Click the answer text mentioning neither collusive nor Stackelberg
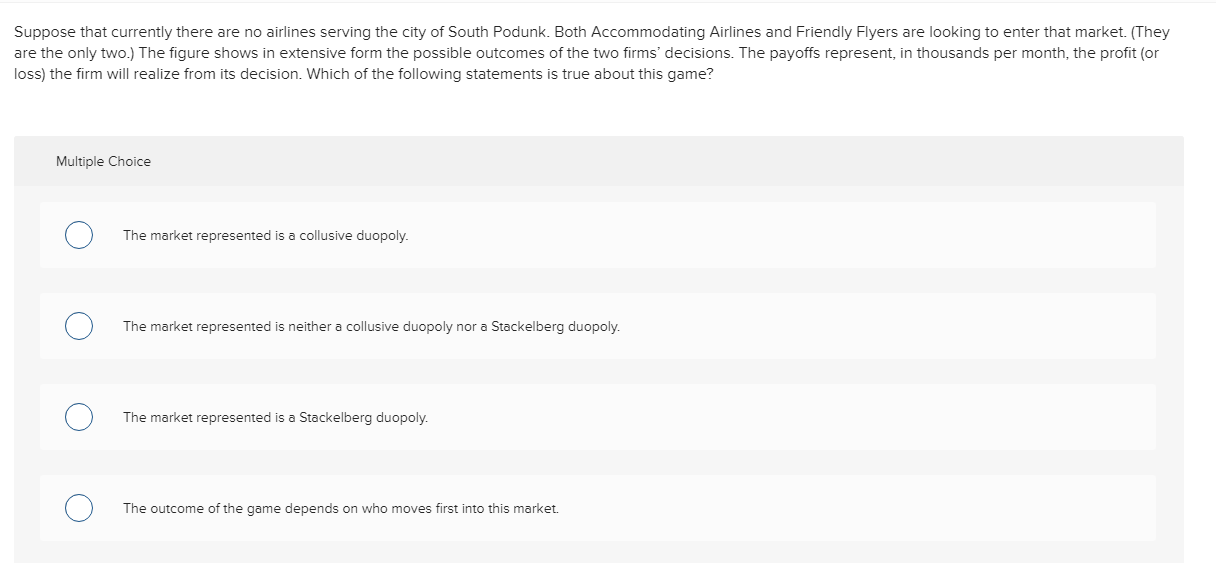This screenshot has width=1216, height=563. click(371, 327)
